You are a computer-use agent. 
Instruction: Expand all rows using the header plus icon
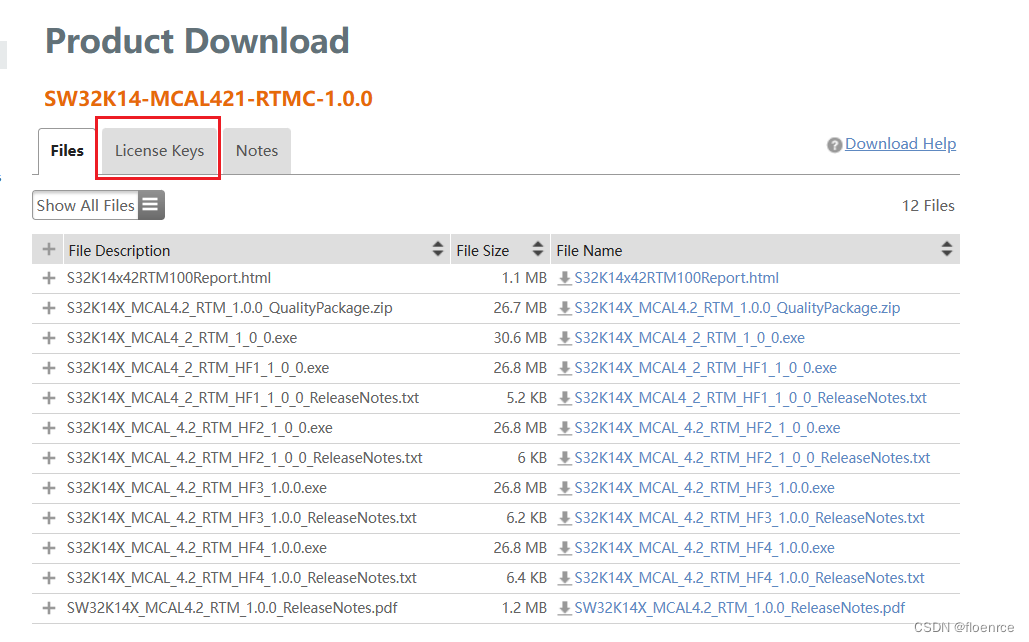click(x=49, y=249)
